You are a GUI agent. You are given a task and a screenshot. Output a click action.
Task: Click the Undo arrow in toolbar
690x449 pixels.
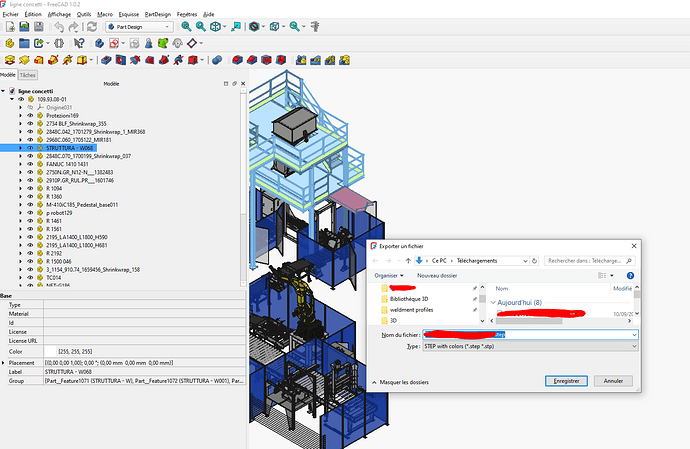[59, 27]
